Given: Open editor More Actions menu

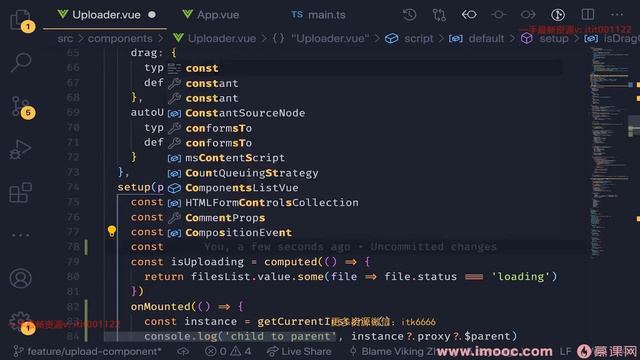Looking at the screenshot, I should (x=617, y=15).
